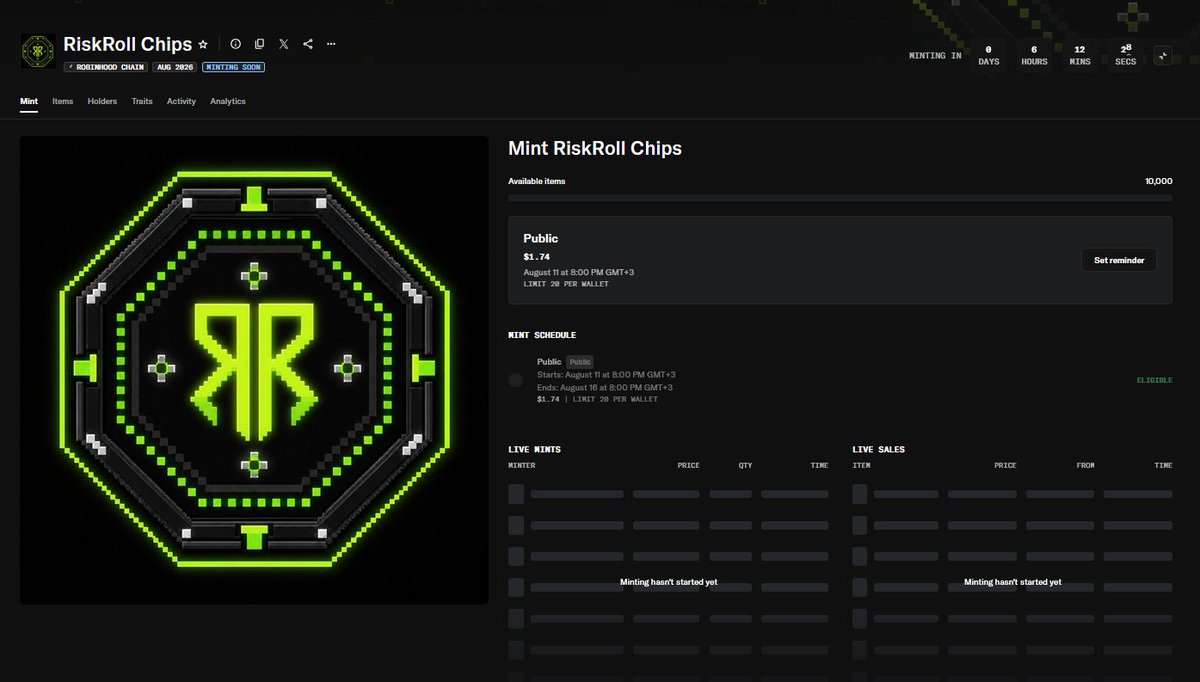Select the Public stage radio circle
Image resolution: width=1200 pixels, height=682 pixels.
(x=515, y=380)
